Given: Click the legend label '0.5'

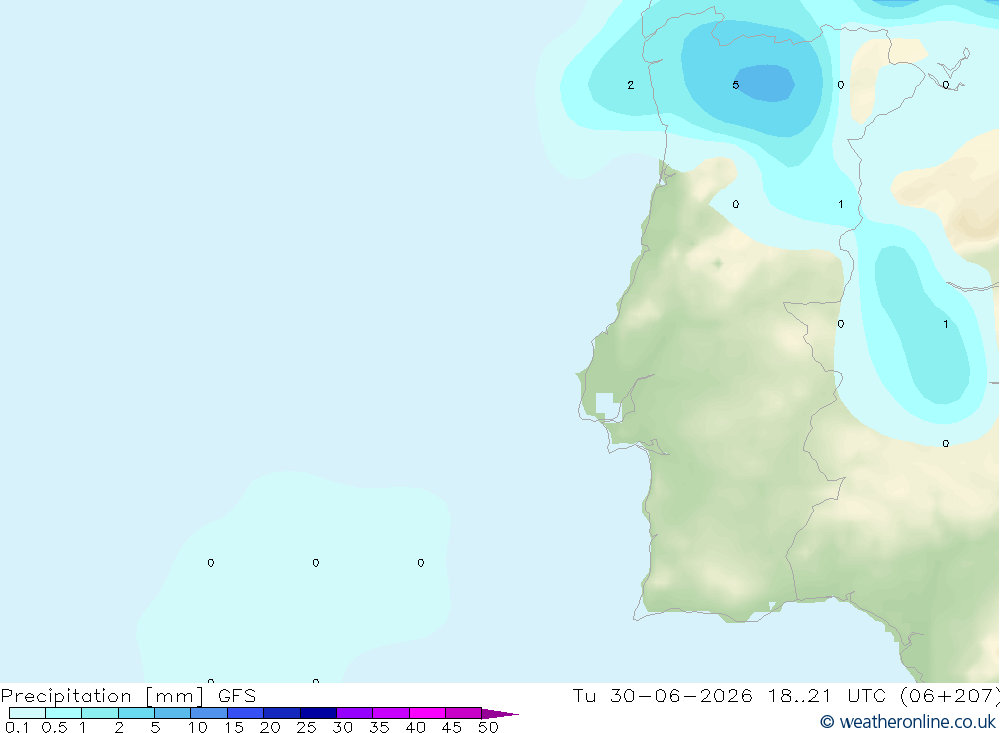Looking at the screenshot, I should pyautogui.click(x=54, y=727).
